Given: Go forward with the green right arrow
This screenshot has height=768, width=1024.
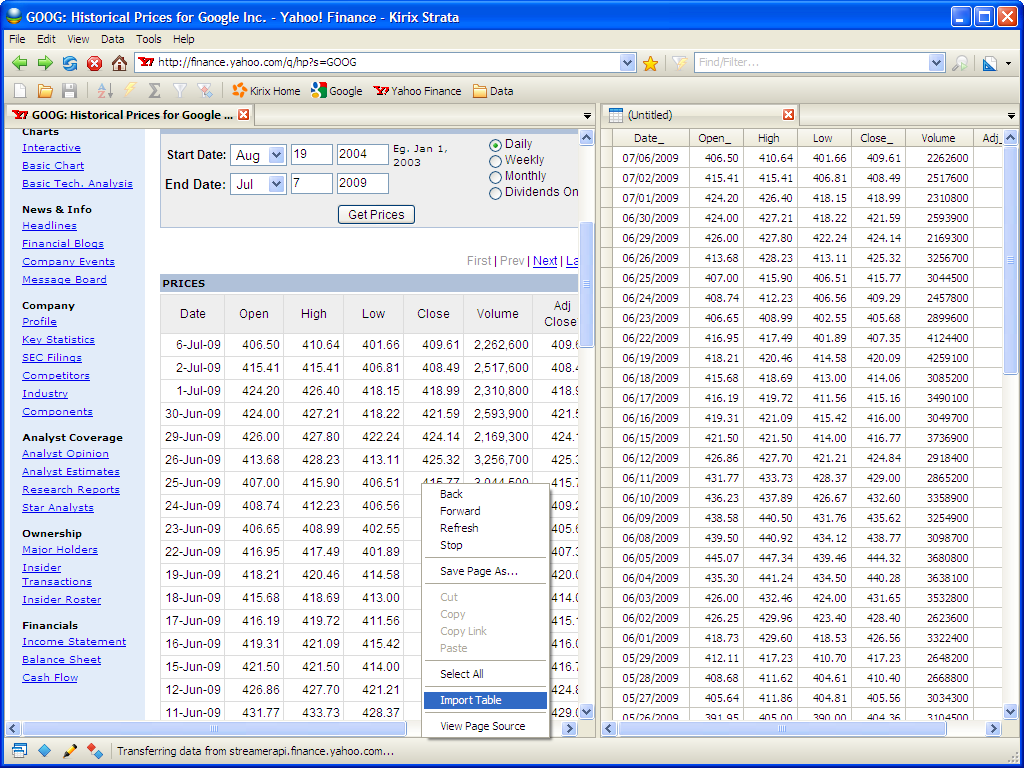Looking at the screenshot, I should click(44, 63).
